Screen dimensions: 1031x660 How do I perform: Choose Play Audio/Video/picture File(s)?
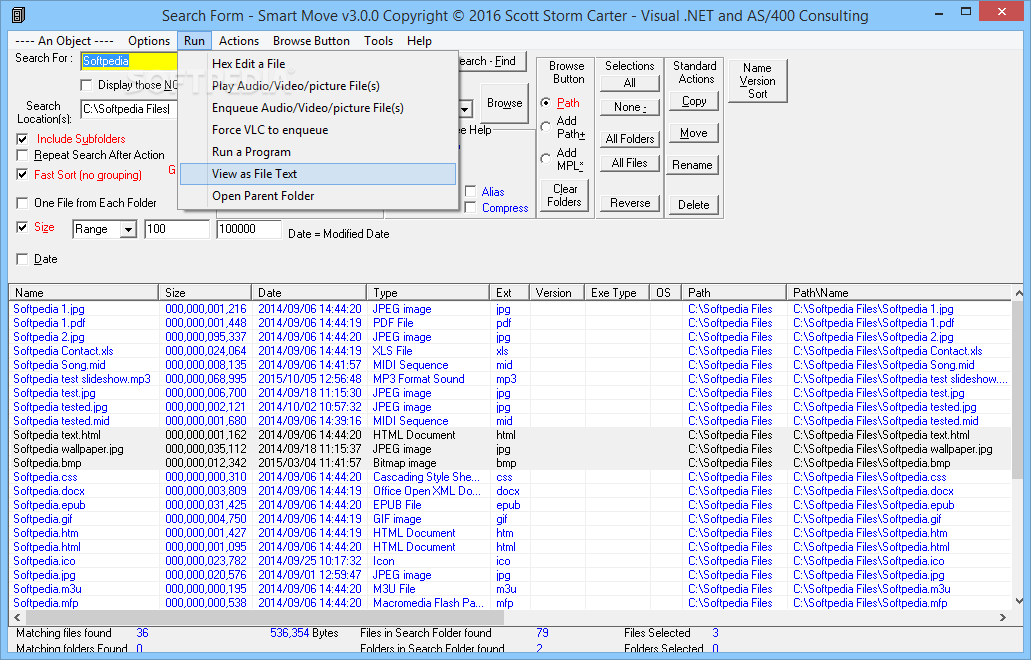(318, 86)
